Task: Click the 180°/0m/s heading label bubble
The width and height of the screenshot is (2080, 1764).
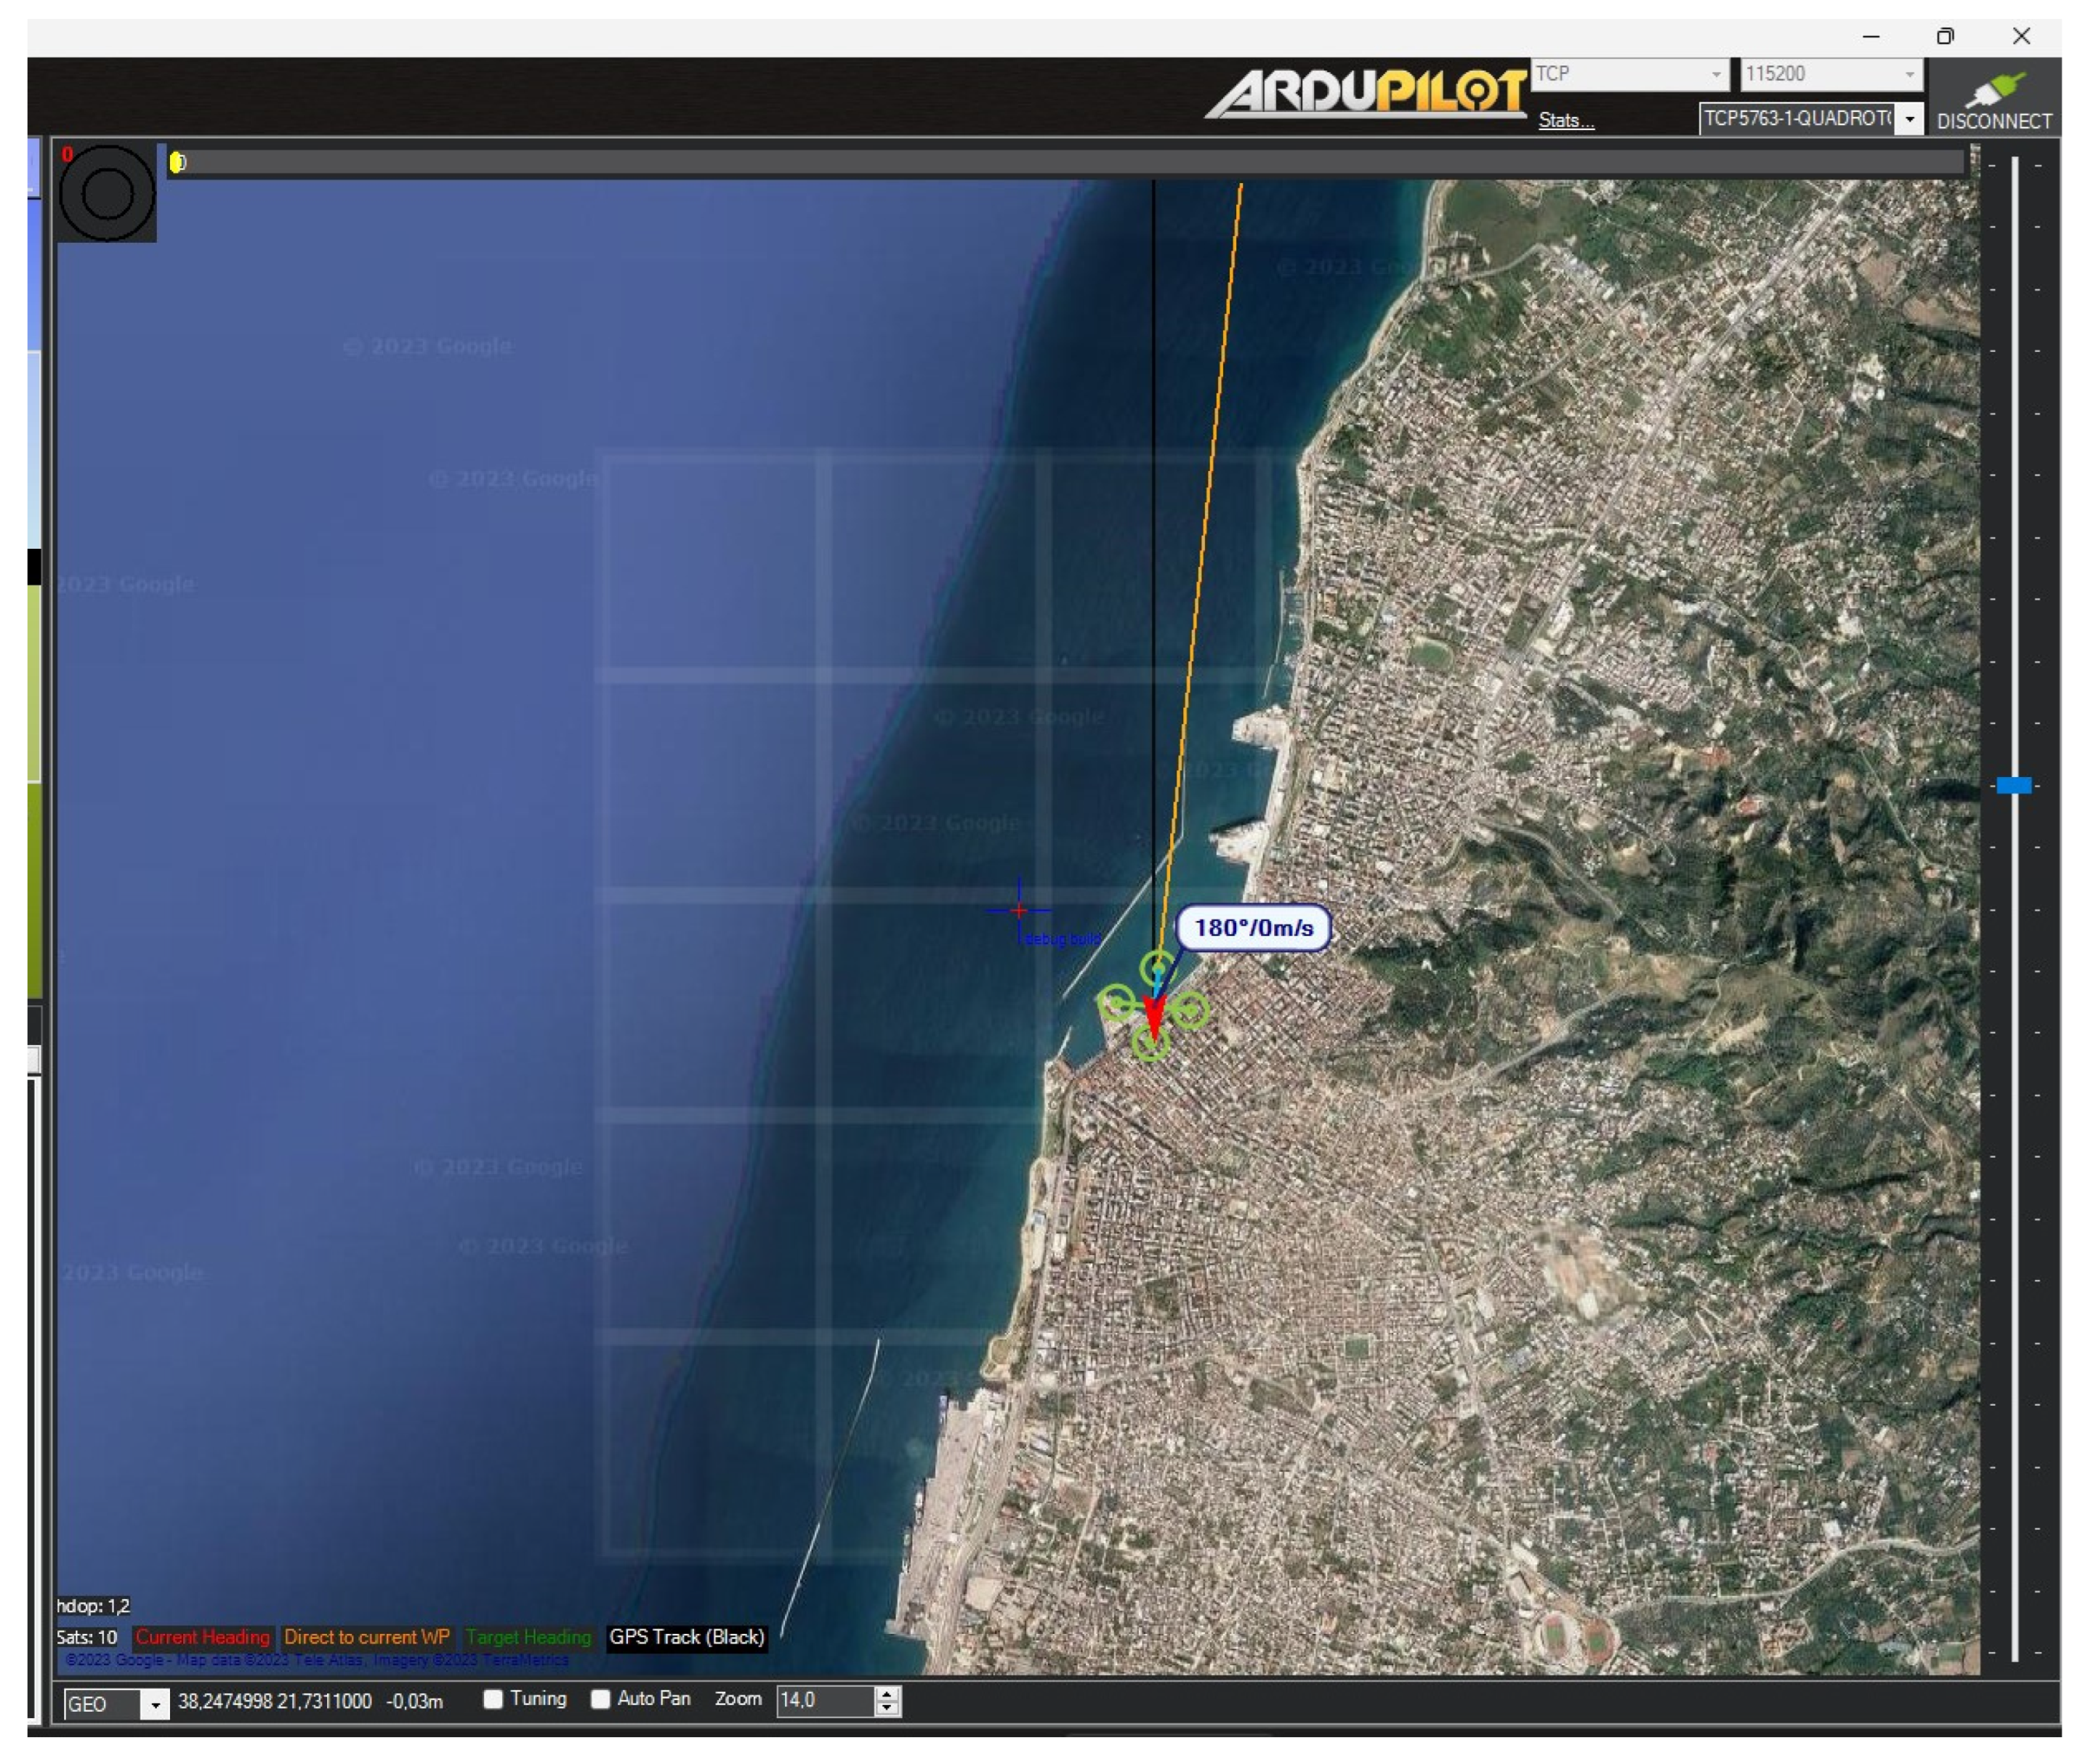Action: click(1253, 927)
